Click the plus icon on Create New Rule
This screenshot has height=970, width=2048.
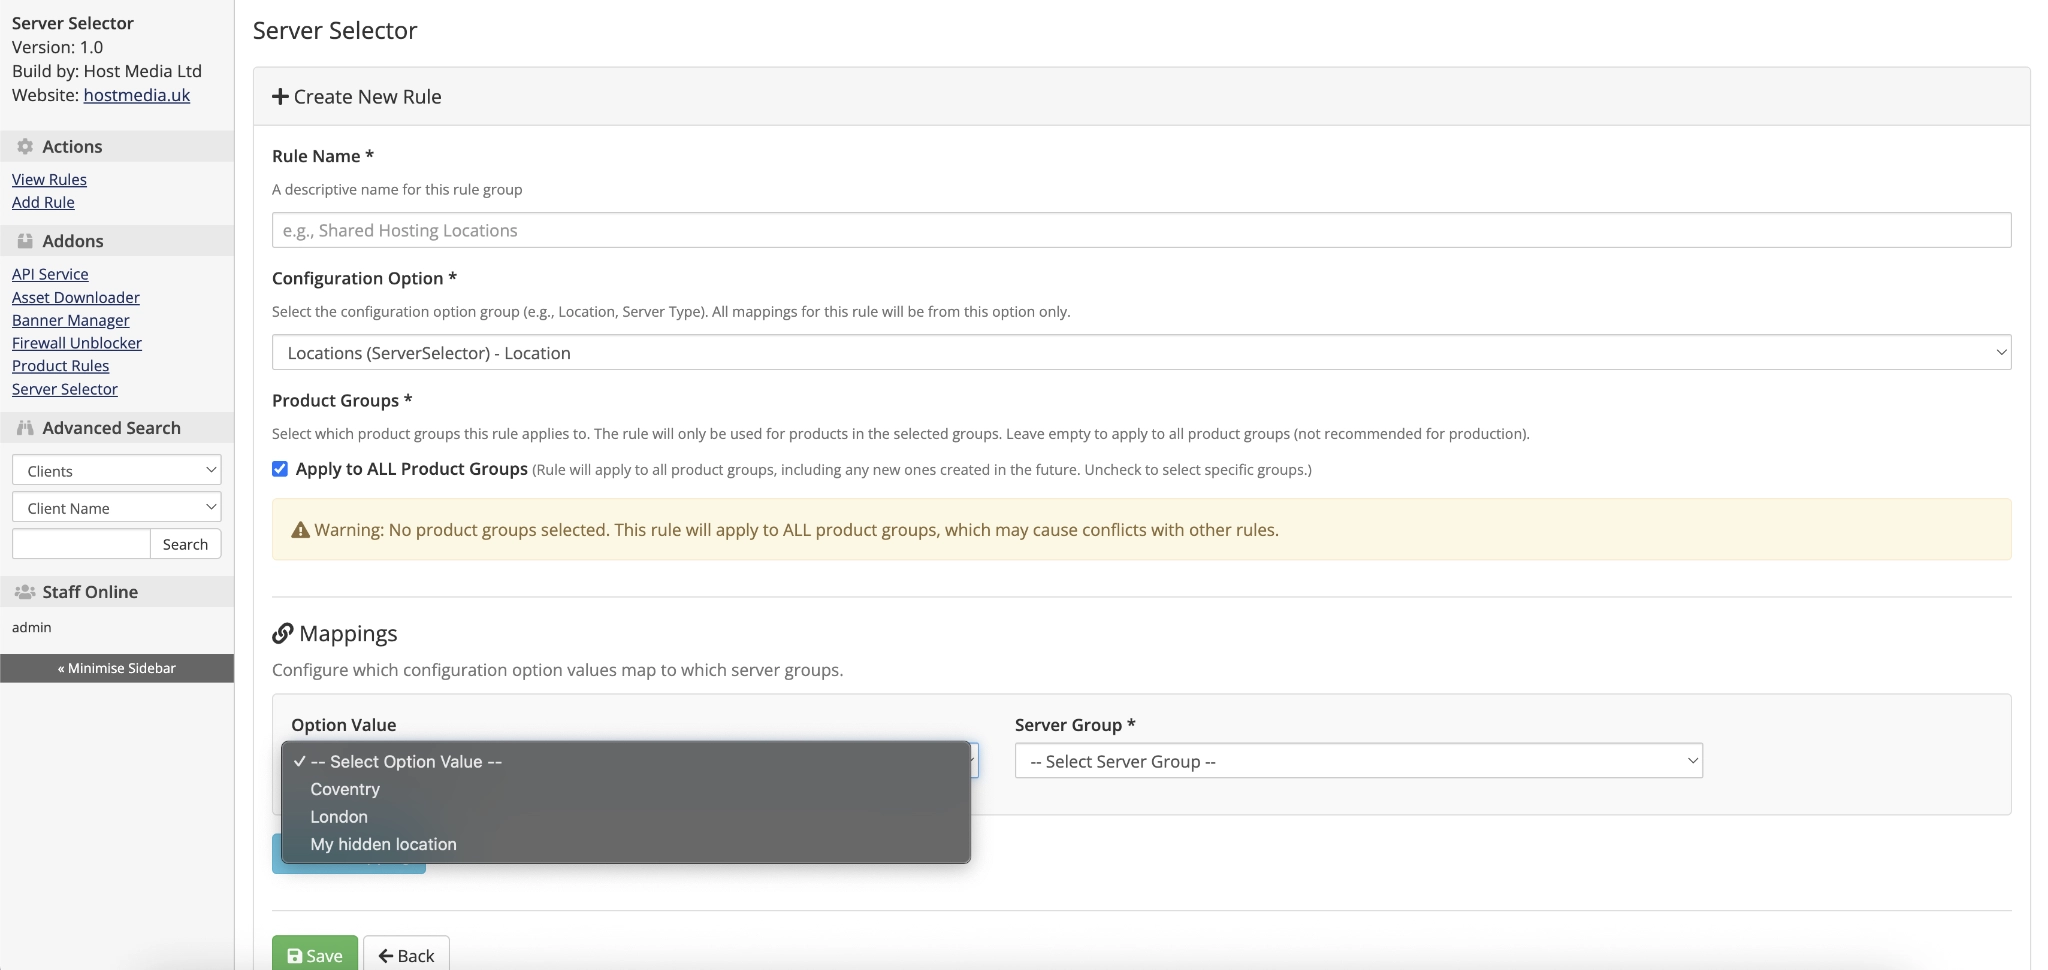pyautogui.click(x=280, y=96)
